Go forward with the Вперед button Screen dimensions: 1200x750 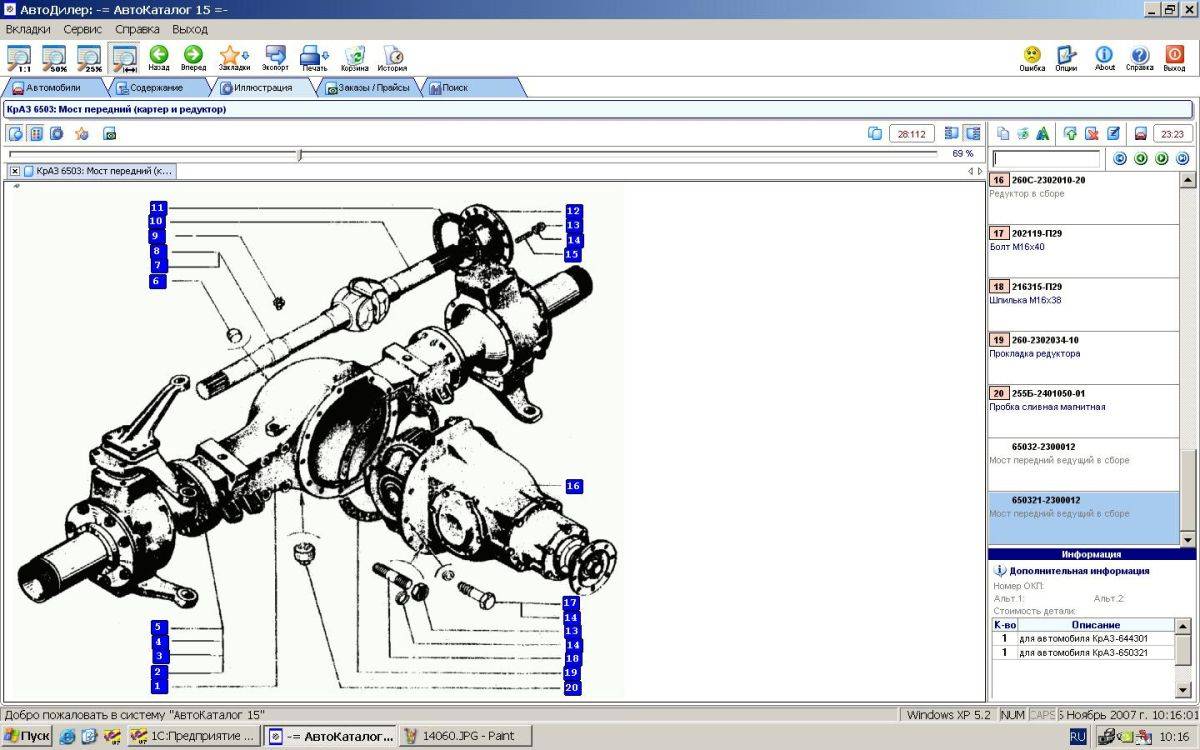pyautogui.click(x=193, y=58)
